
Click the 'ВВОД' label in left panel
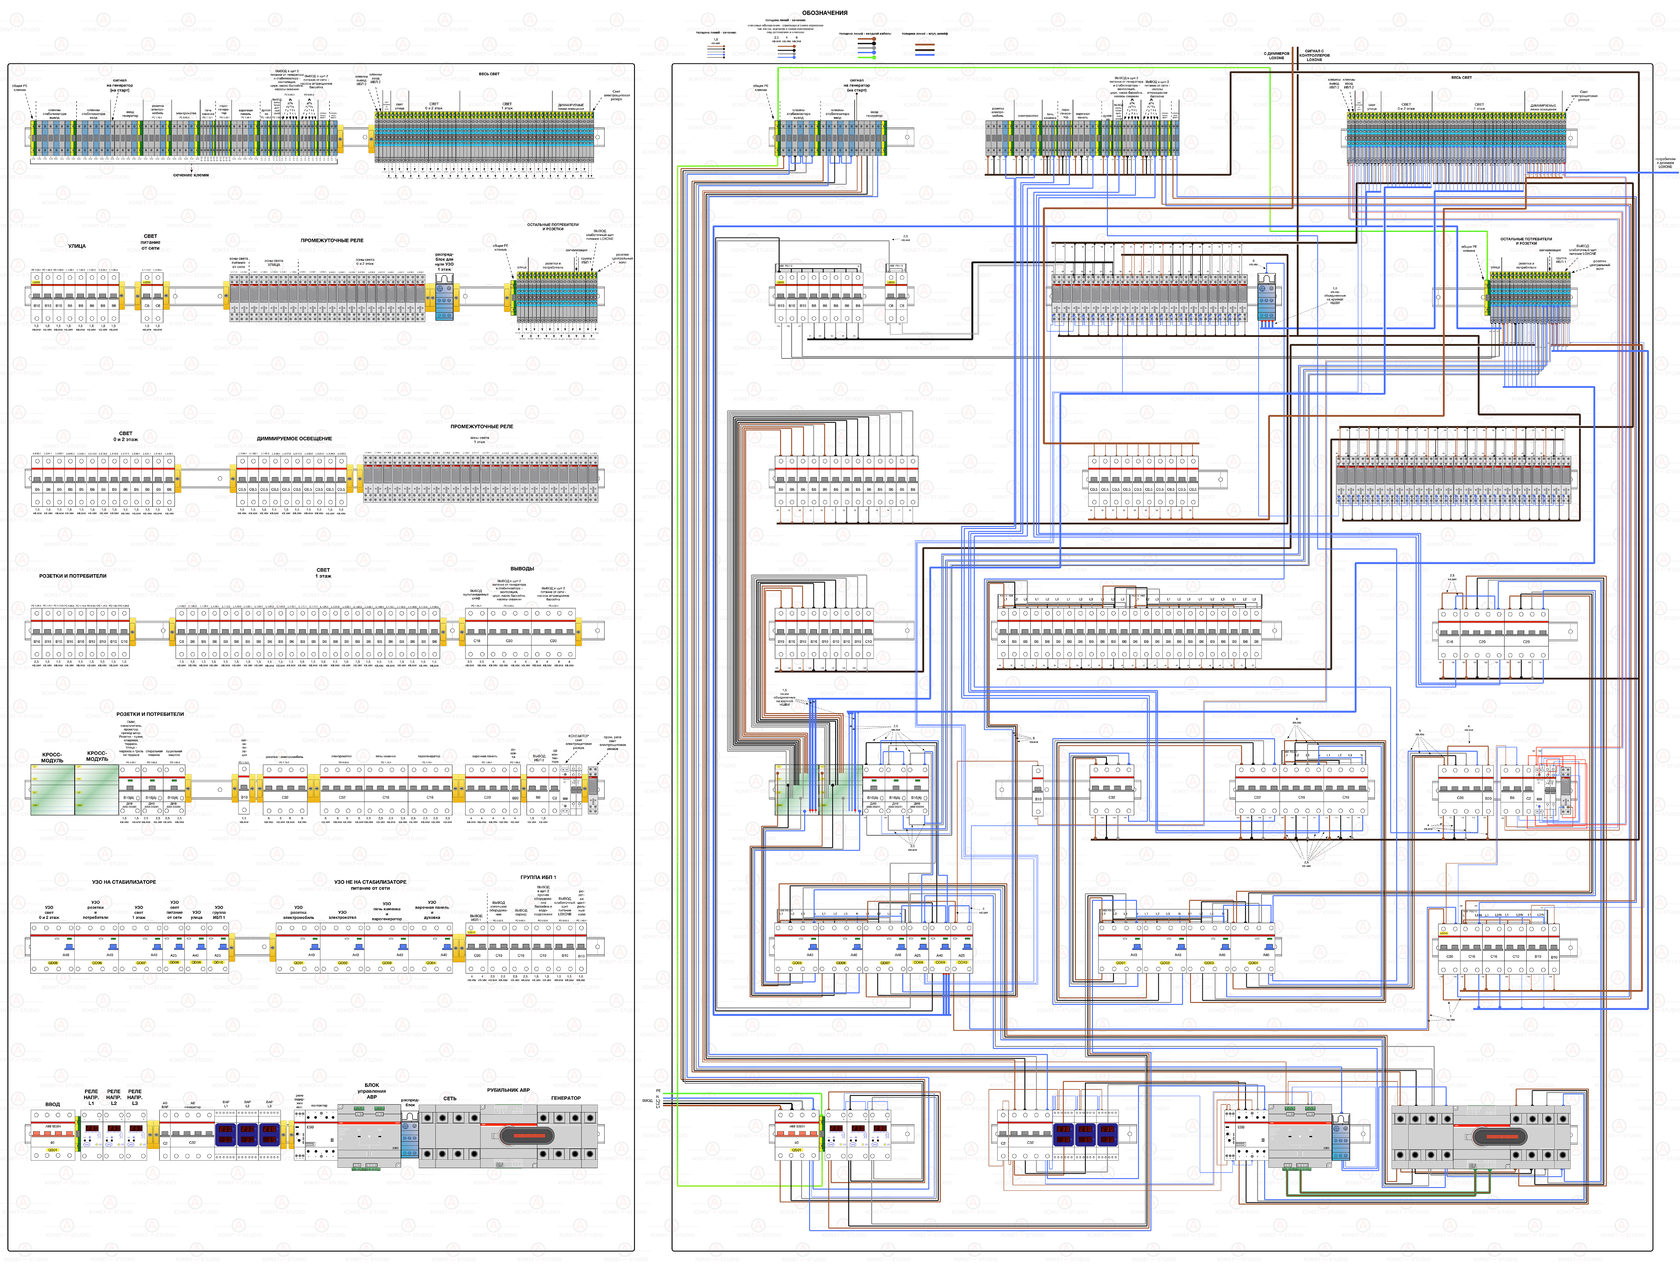tap(52, 1104)
